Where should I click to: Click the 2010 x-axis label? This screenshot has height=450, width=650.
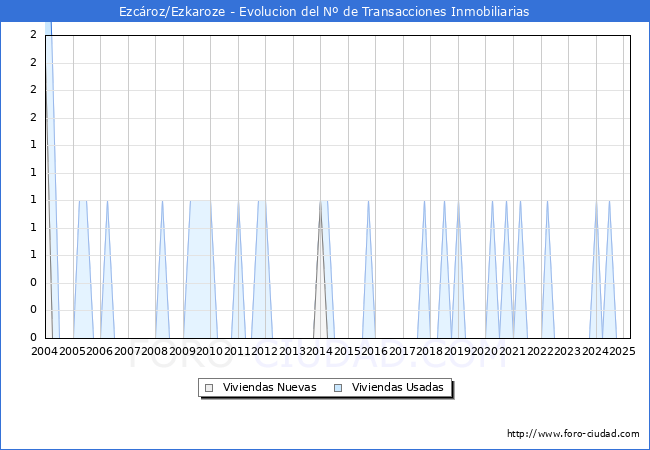(210, 351)
